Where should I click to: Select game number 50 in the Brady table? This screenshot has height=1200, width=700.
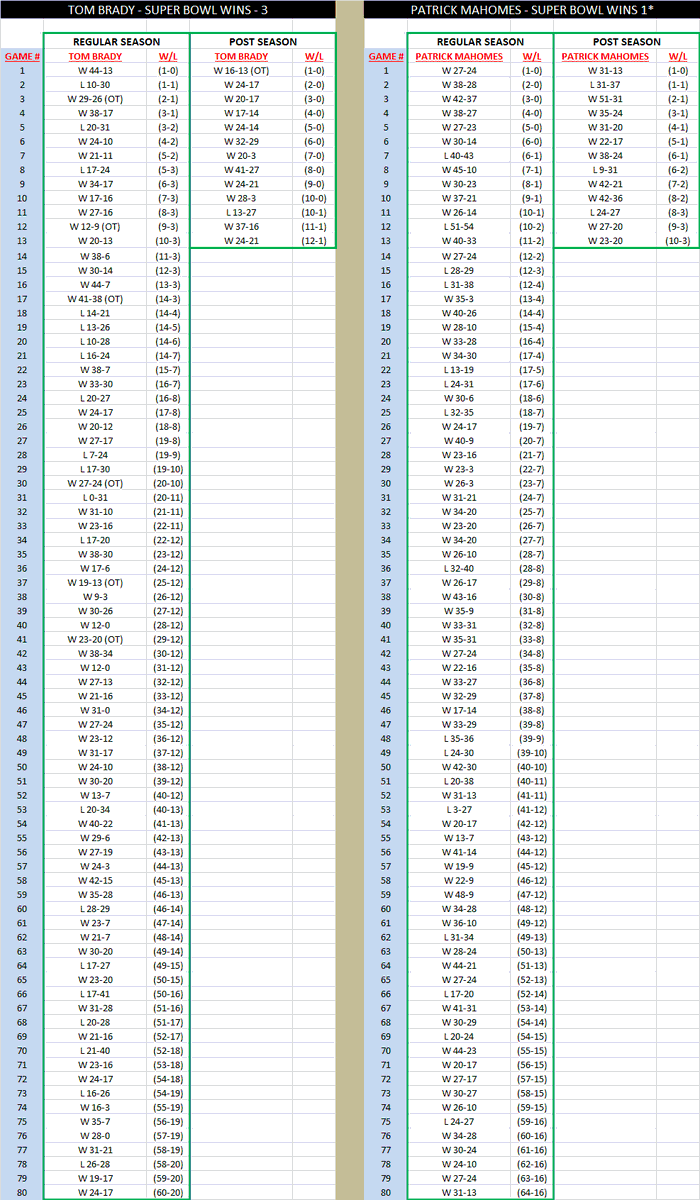pyautogui.click(x=22, y=767)
